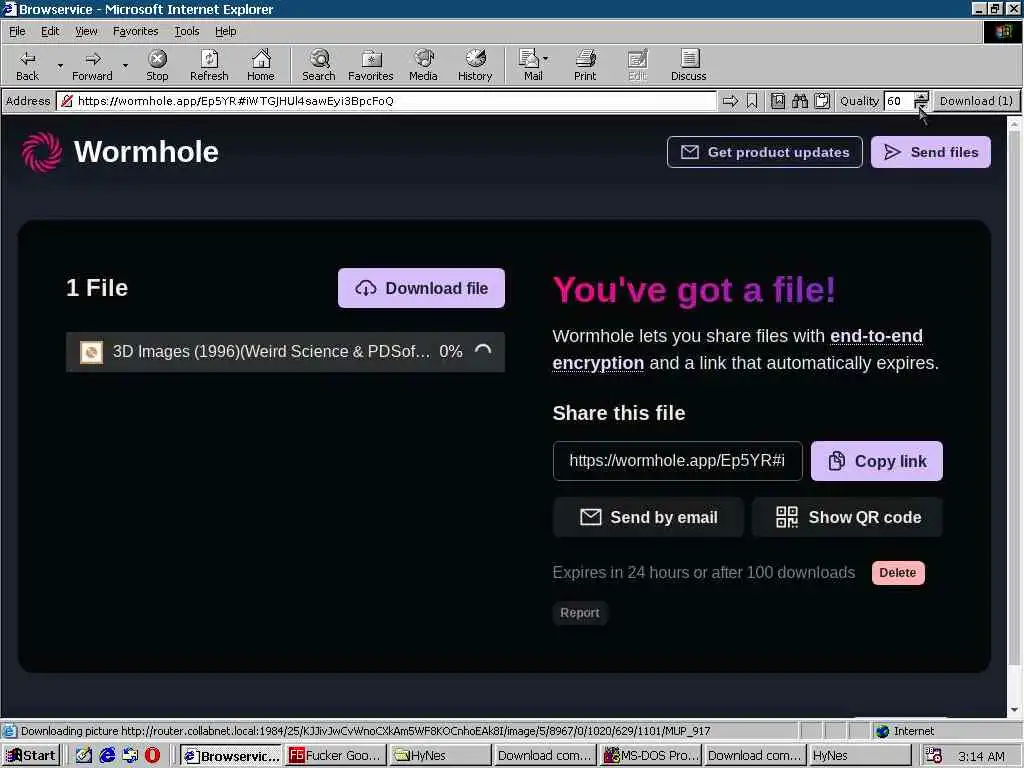
Task: Show the History pane from the toolbar
Action: (x=475, y=65)
